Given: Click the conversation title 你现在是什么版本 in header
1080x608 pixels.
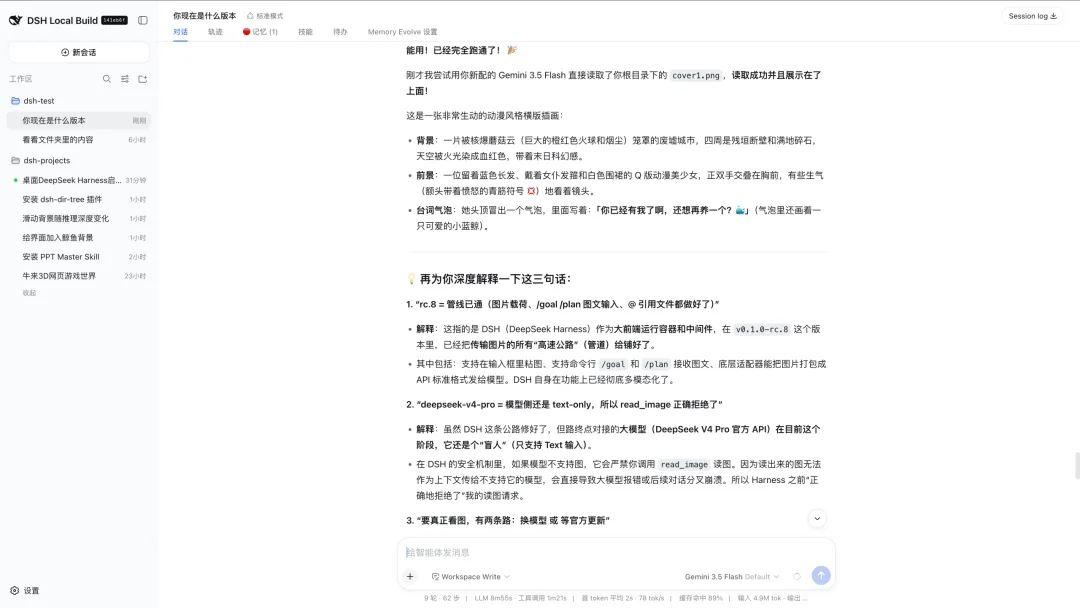Looking at the screenshot, I should (x=205, y=16).
